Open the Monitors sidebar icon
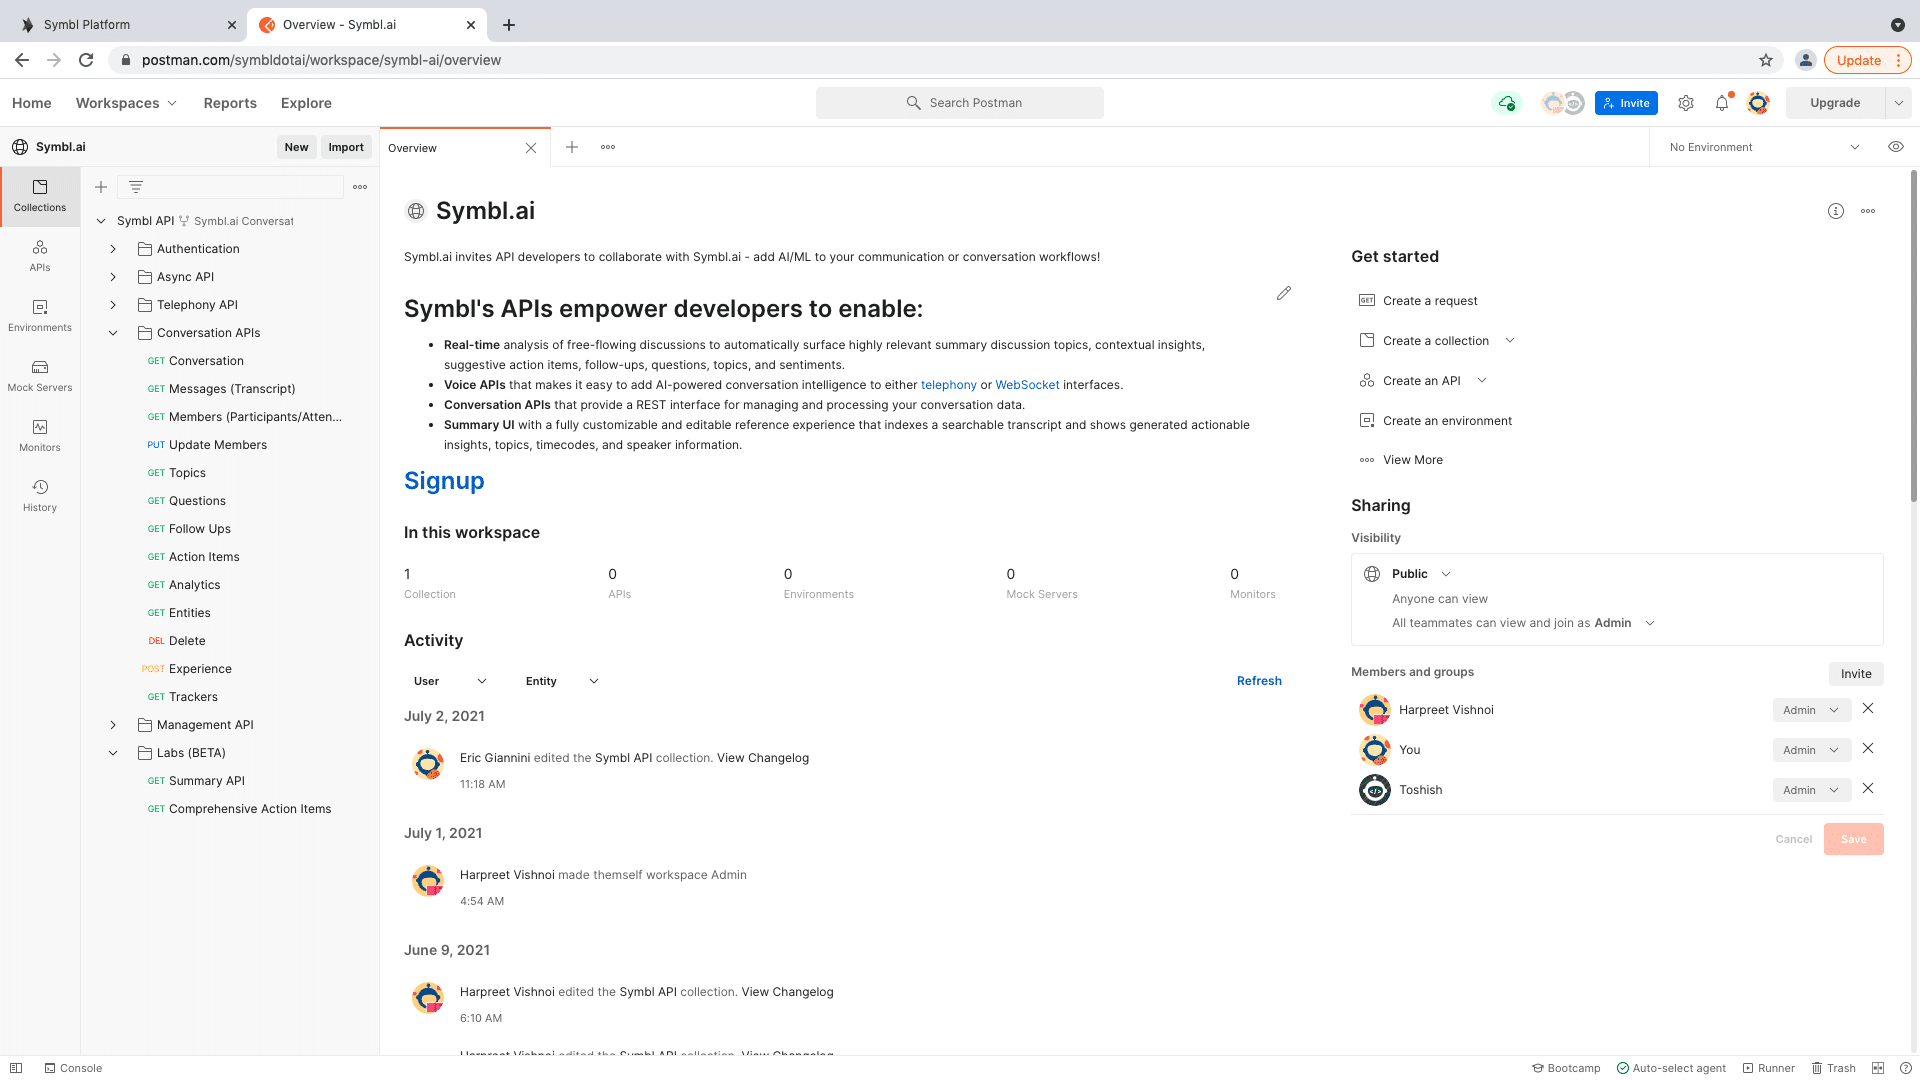Viewport: 1920px width, 1080px height. [40, 435]
